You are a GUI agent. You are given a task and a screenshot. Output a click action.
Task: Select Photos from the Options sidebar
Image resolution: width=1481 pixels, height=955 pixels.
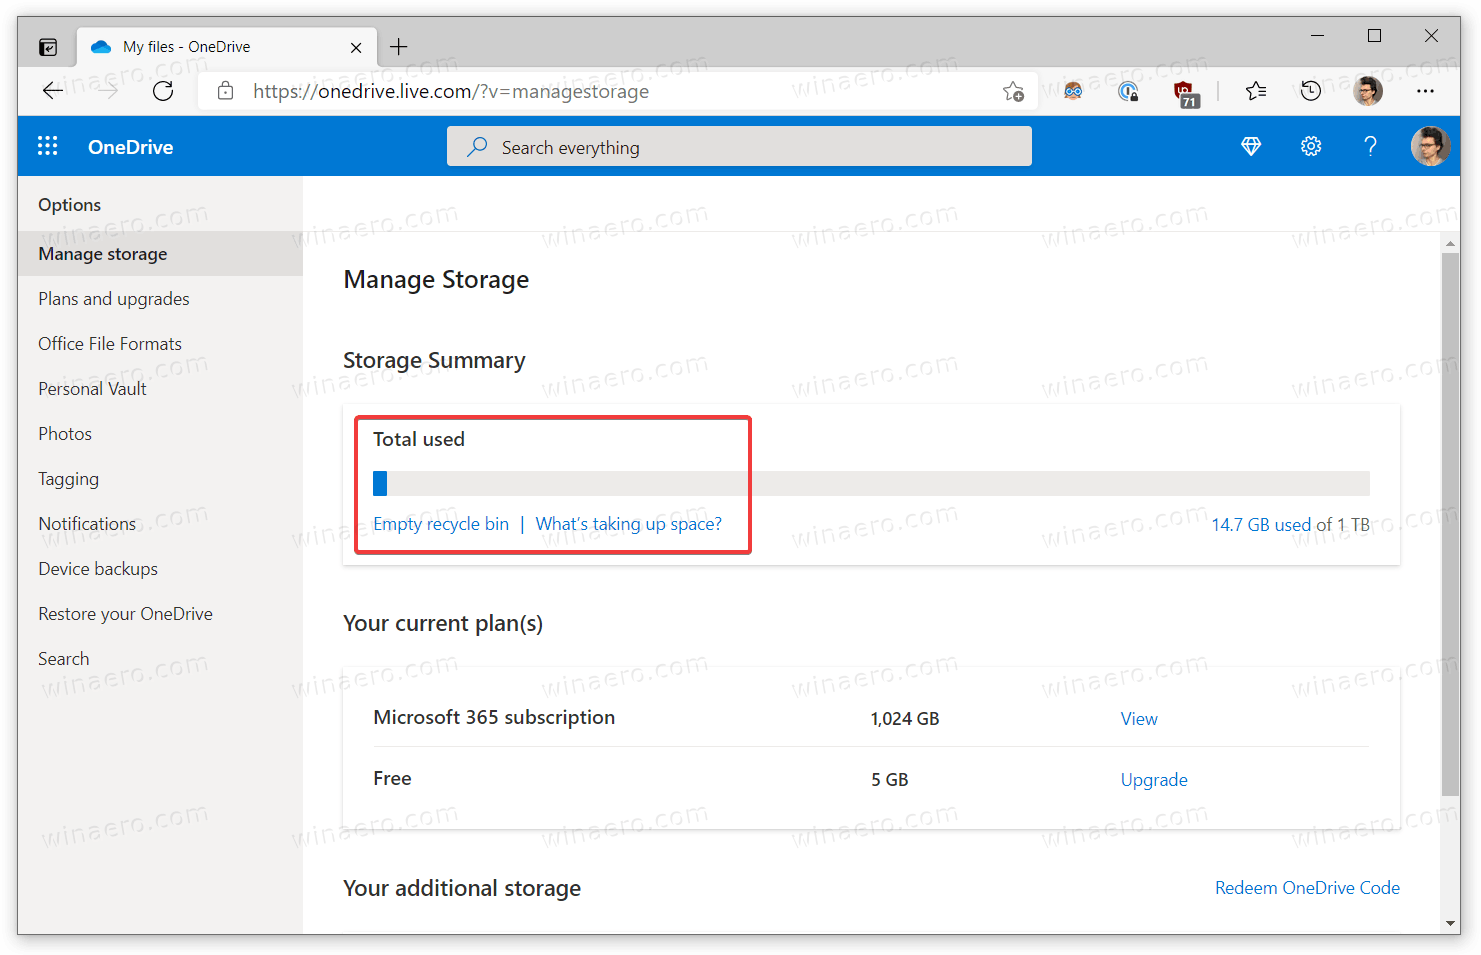click(64, 433)
